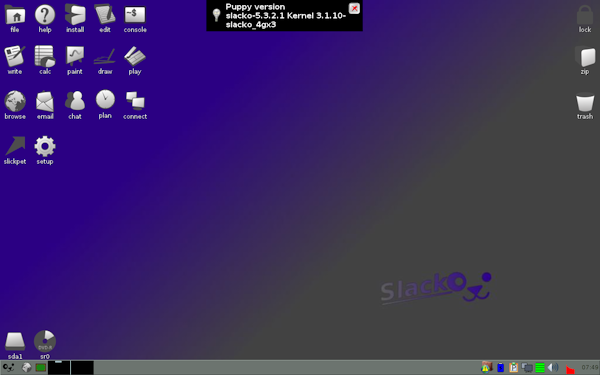Click the show desktop green taskbar button

point(41,368)
